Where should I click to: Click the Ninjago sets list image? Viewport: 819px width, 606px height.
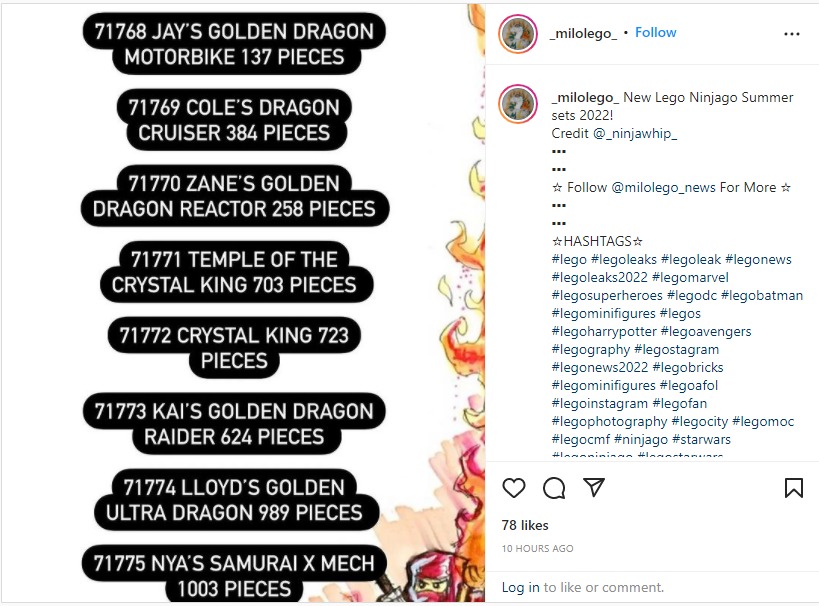(243, 303)
